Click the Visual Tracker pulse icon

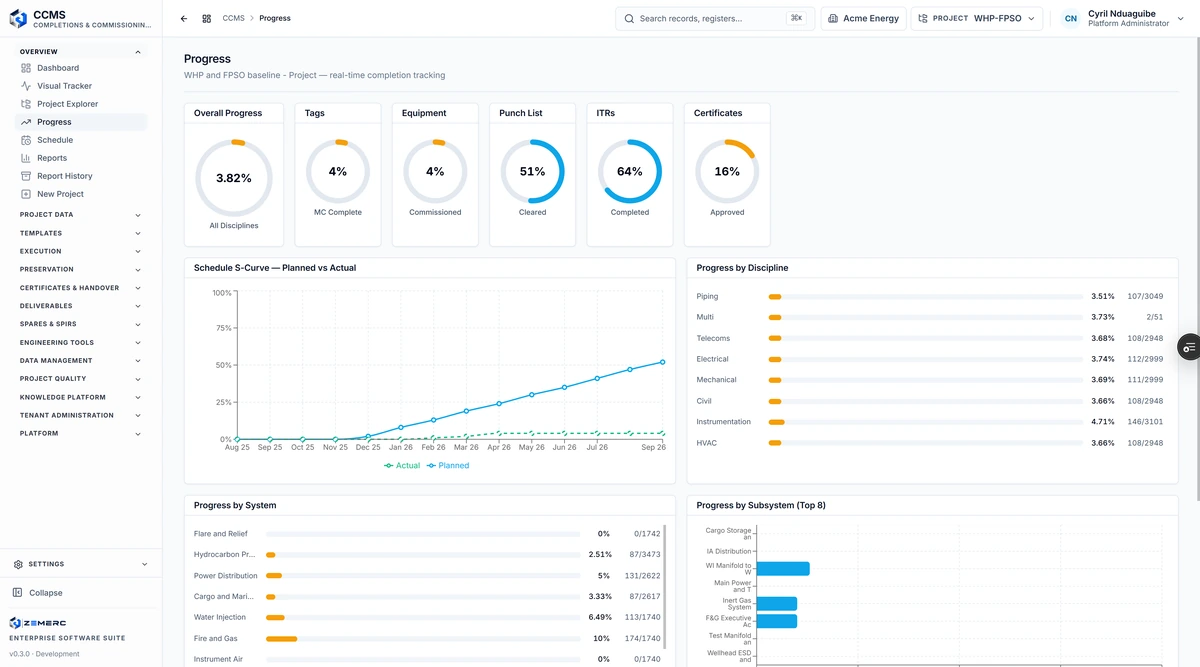coord(26,86)
